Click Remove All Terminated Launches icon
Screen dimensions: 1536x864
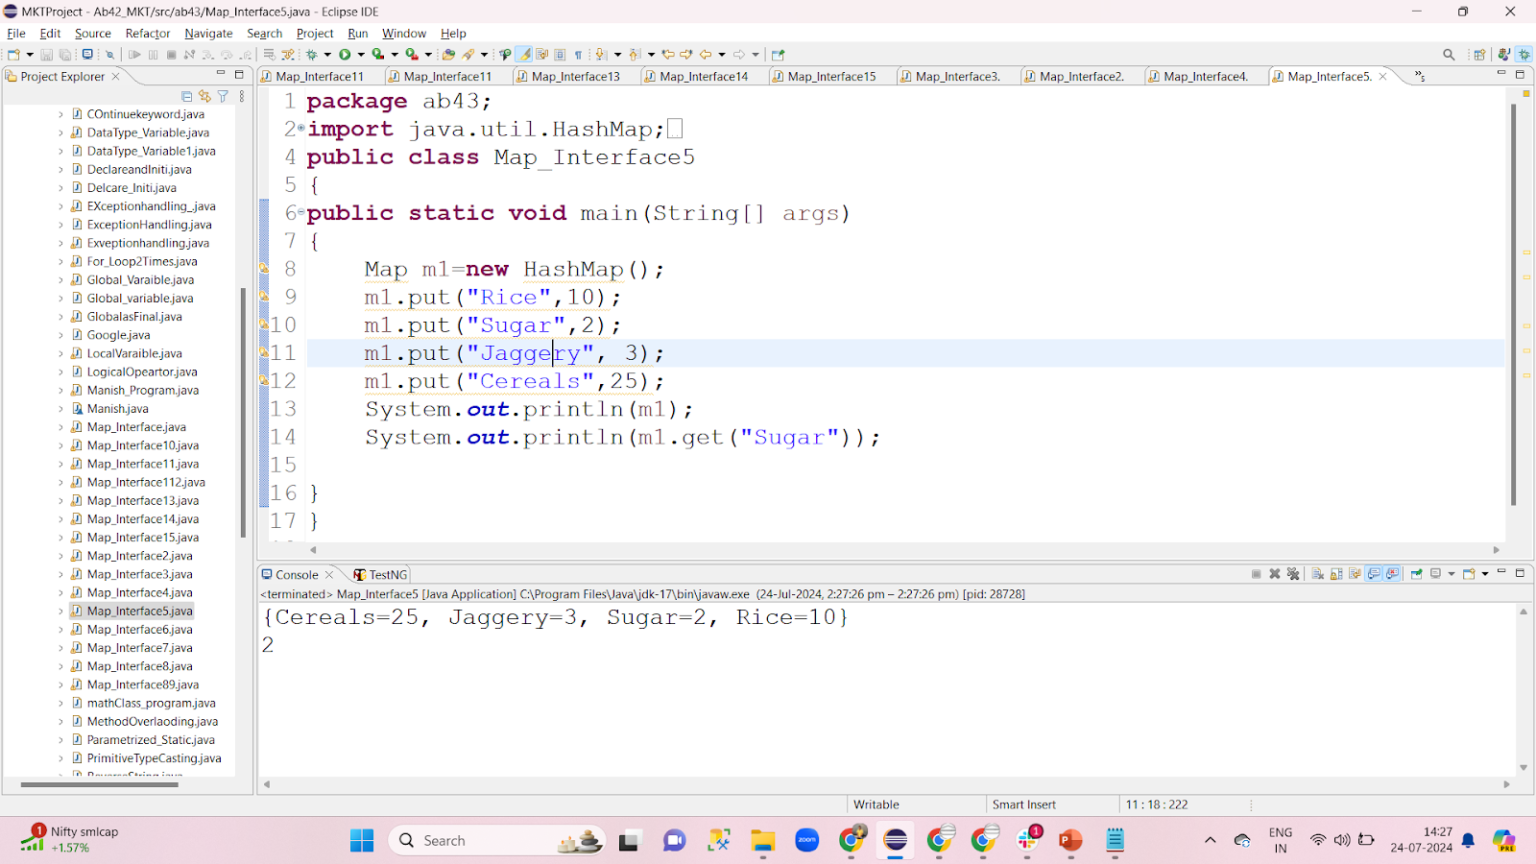click(1293, 574)
